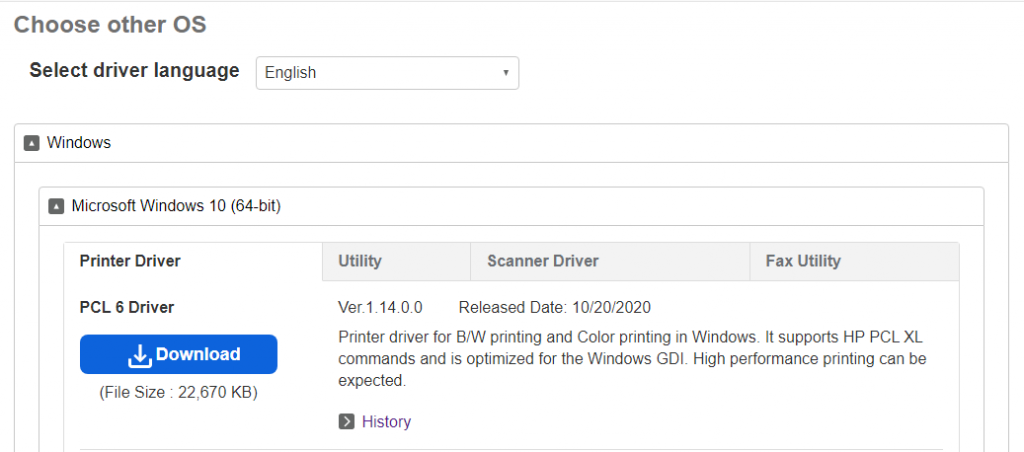1024x452 pixels.
Task: Click the Released Date 10/20/2020 text
Action: [554, 307]
